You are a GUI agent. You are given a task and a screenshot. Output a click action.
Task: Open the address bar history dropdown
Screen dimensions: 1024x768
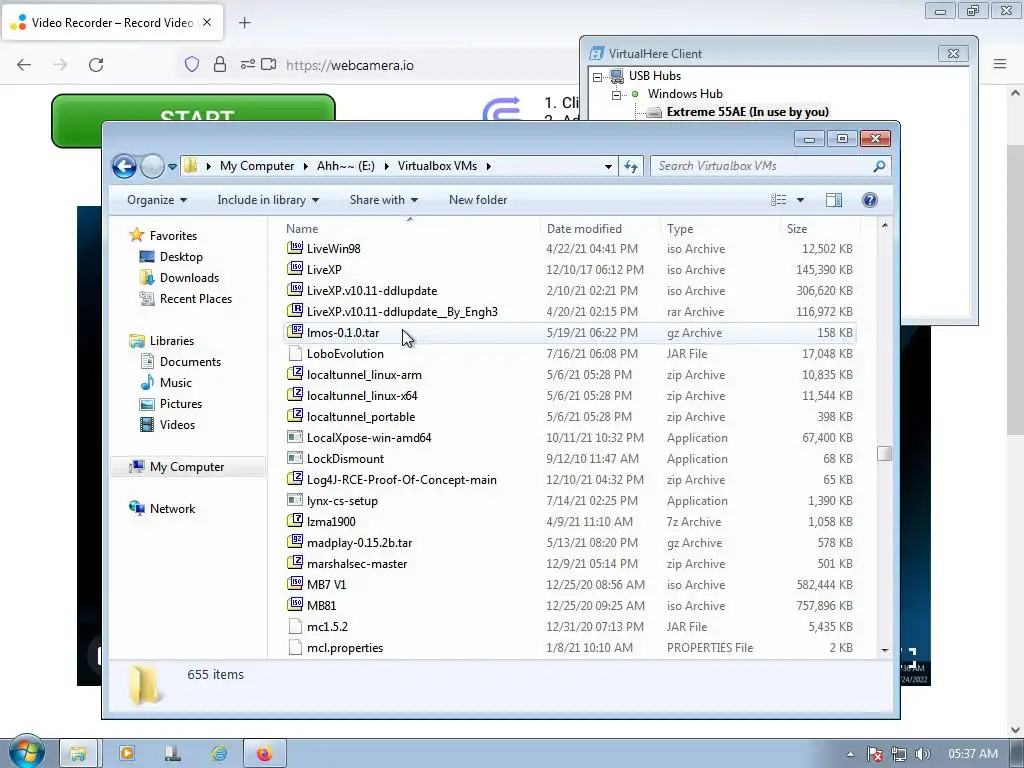[608, 167]
